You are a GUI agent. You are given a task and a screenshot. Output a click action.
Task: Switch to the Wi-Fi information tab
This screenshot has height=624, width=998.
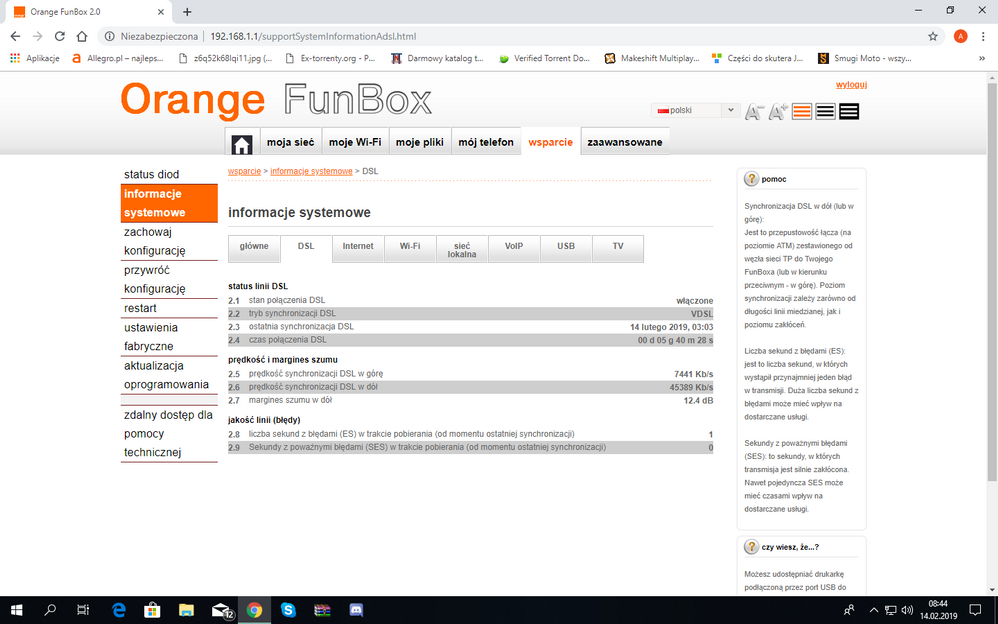point(410,246)
